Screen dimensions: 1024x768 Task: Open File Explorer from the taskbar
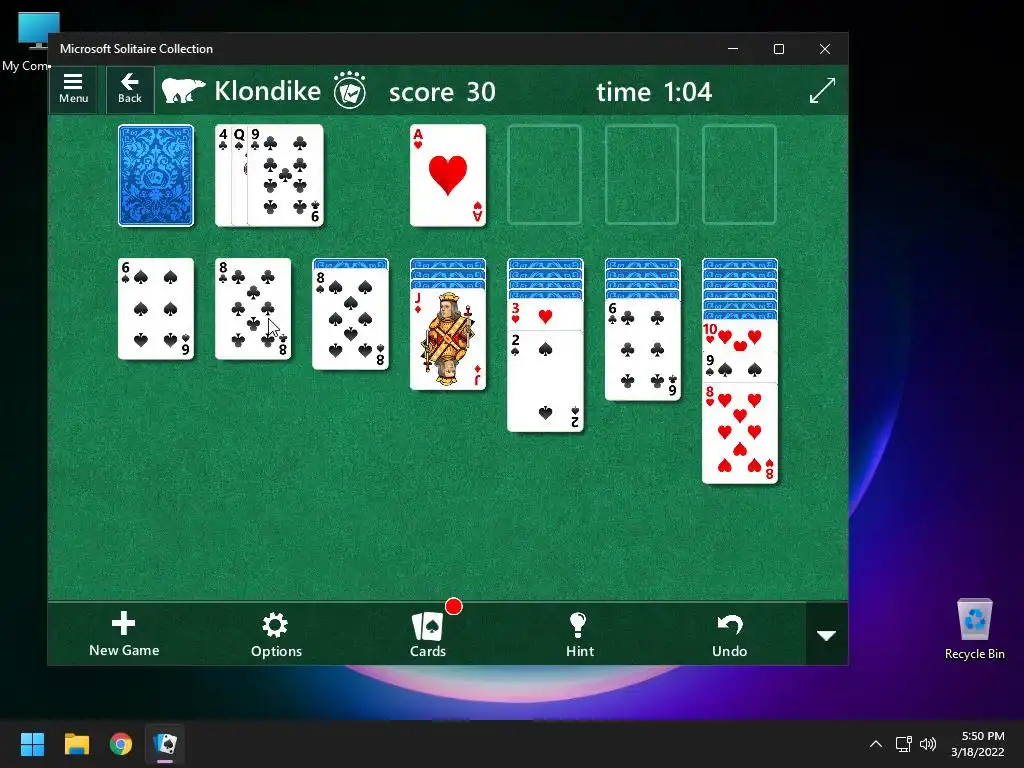[76, 744]
